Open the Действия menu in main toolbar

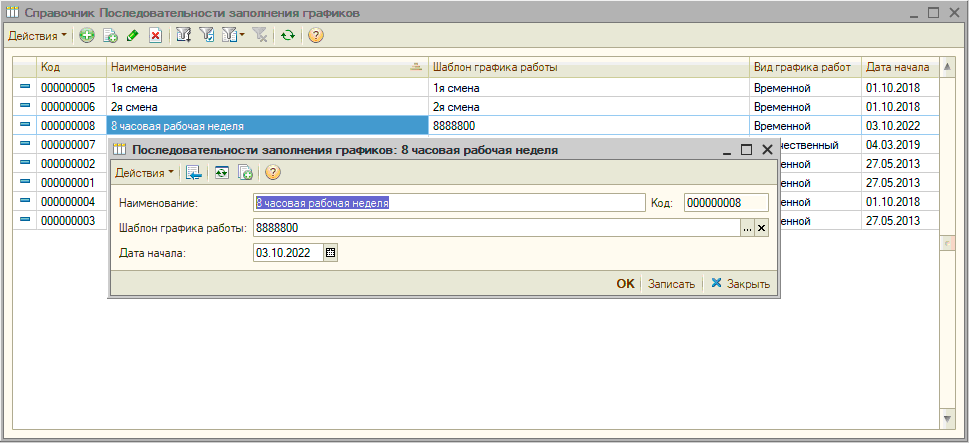point(37,36)
